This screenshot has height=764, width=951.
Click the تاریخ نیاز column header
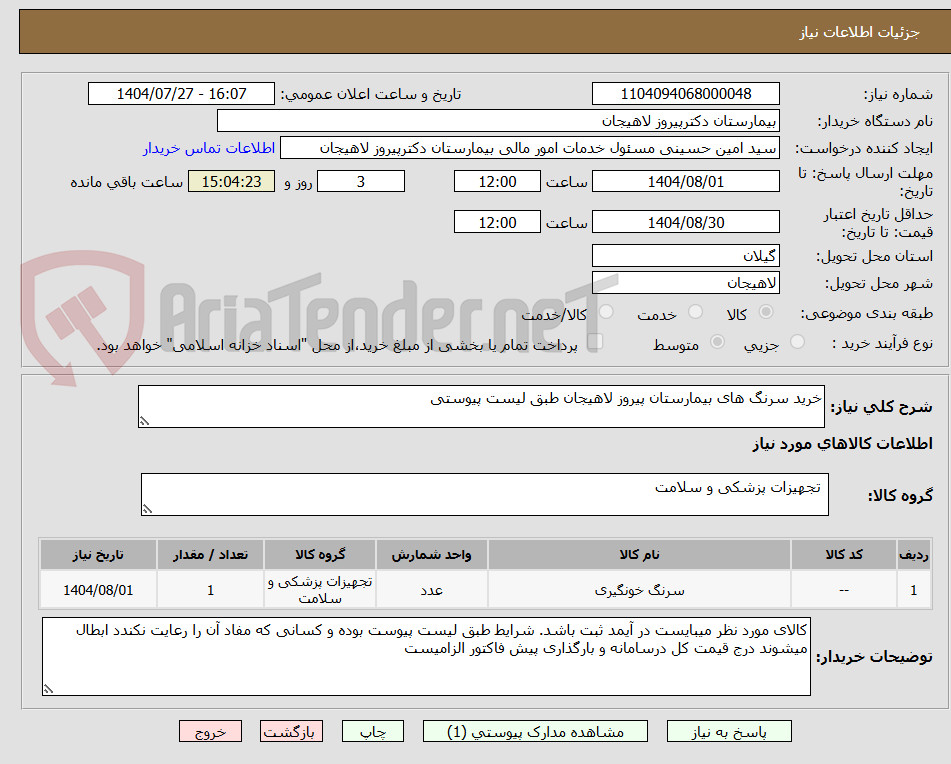click(98, 555)
